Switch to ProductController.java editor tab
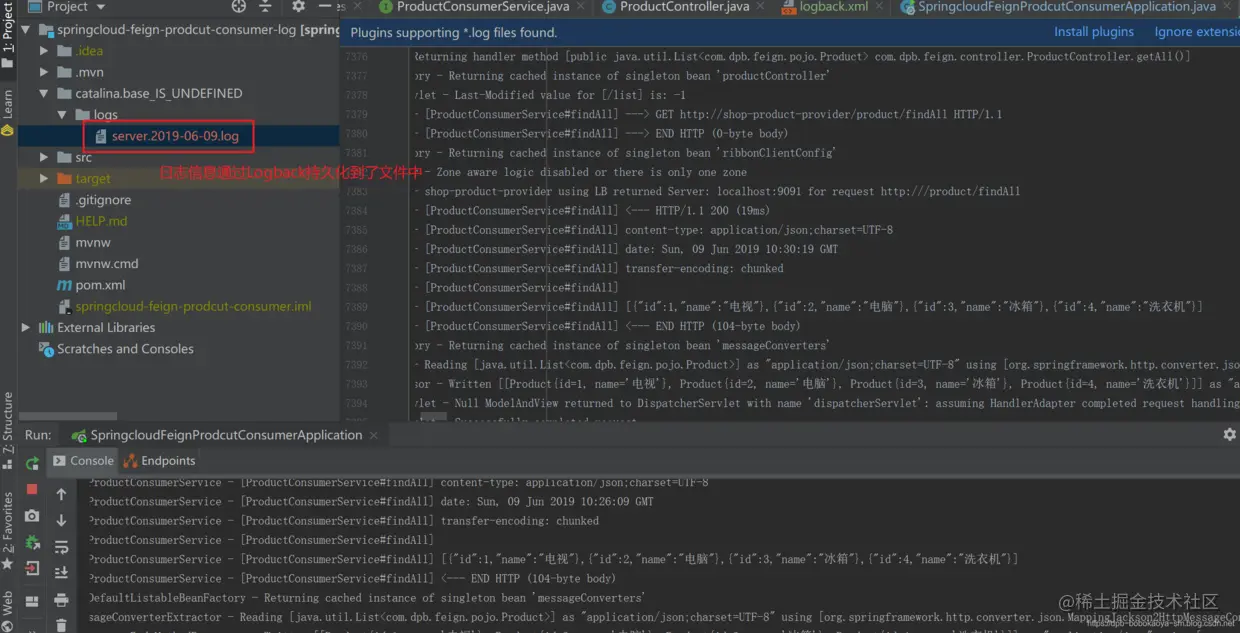The height and width of the screenshot is (633, 1240). [x=675, y=7]
